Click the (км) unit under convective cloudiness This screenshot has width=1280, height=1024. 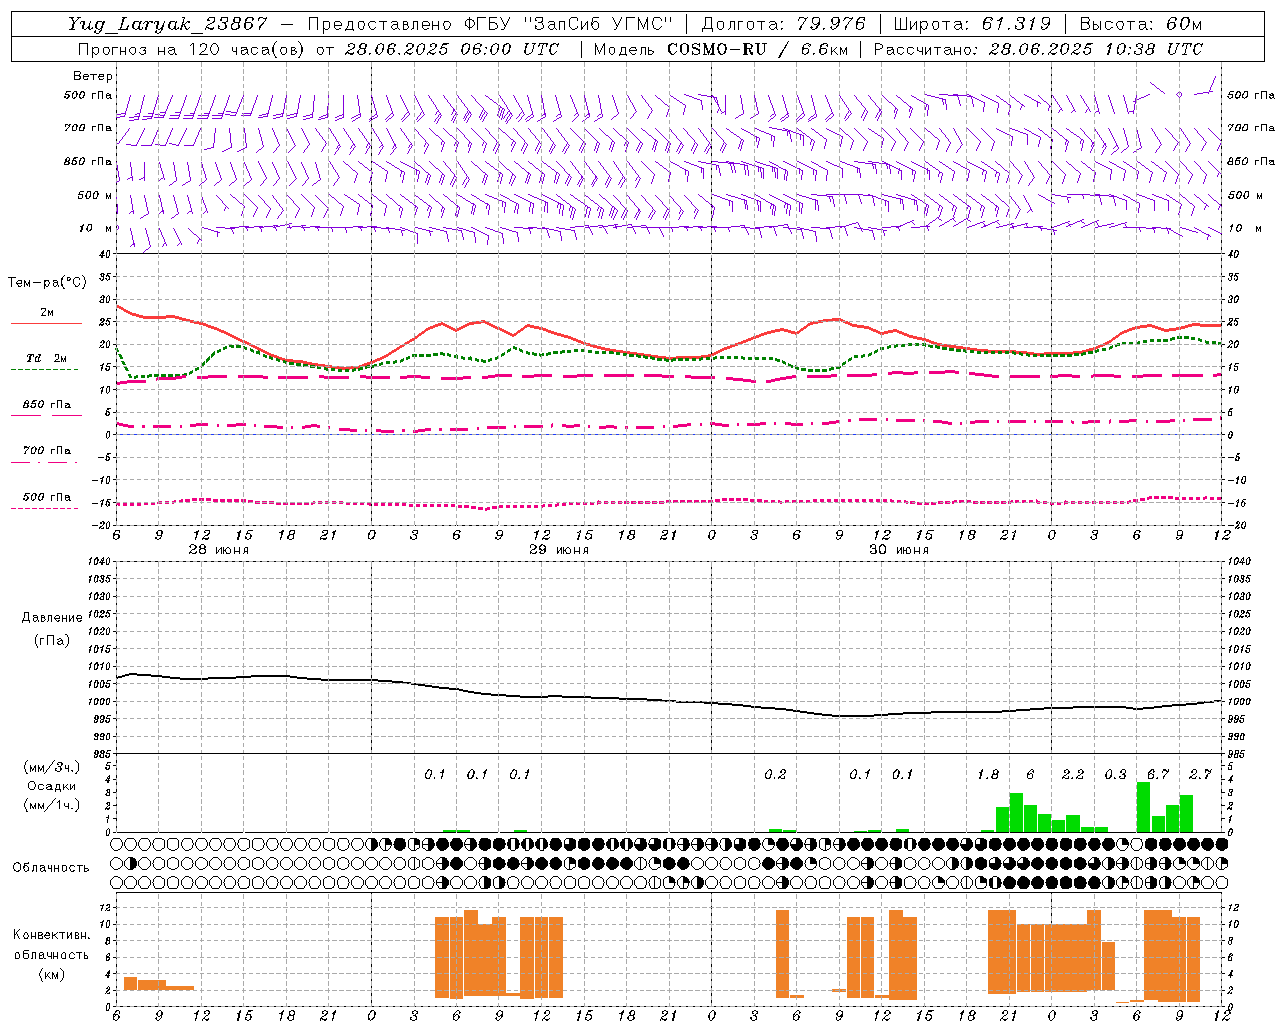51,974
